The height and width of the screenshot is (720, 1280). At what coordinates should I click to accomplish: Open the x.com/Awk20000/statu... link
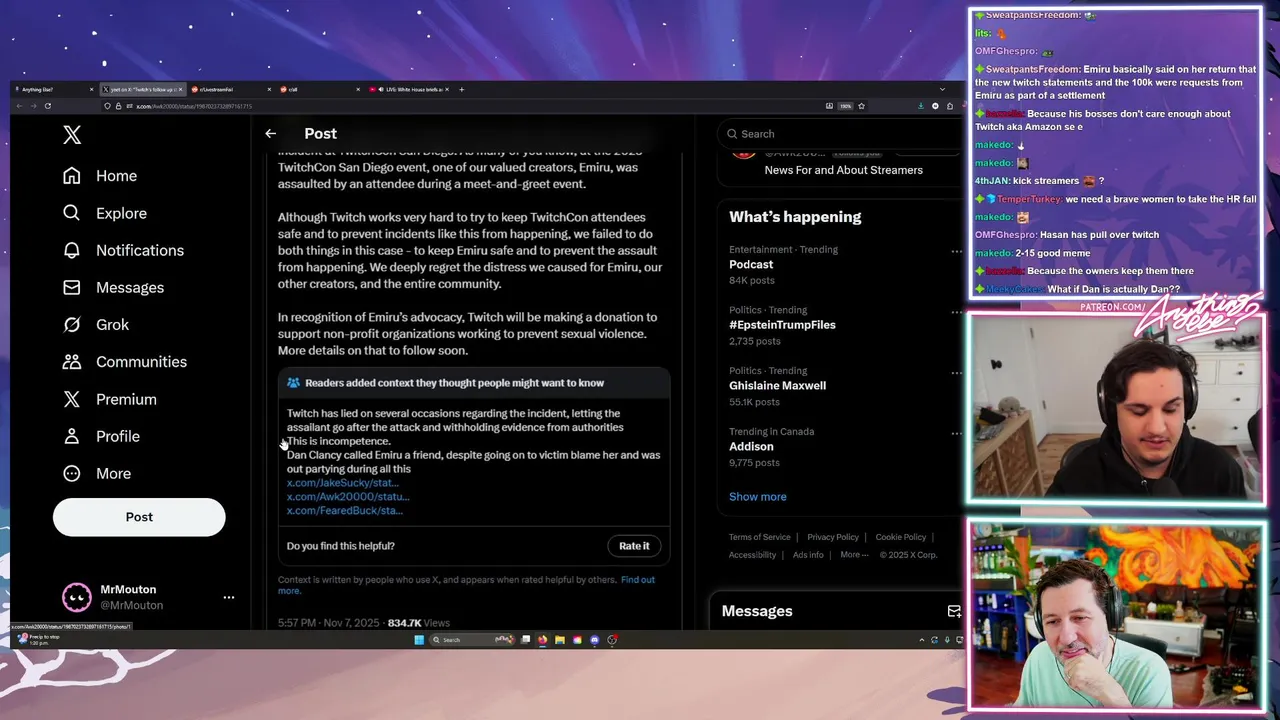(348, 497)
